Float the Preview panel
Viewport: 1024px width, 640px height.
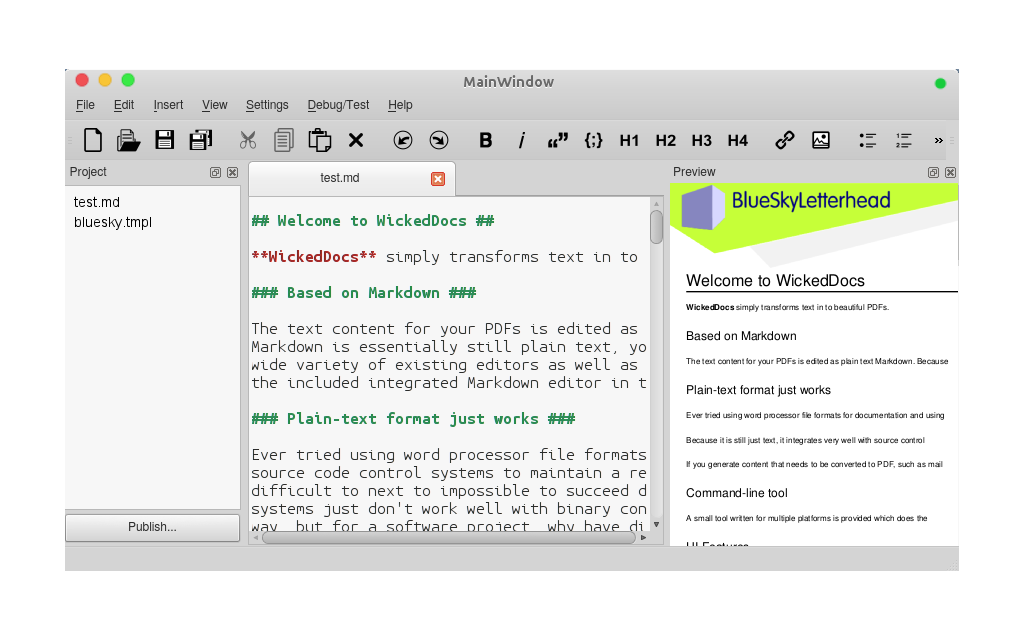tap(933, 172)
